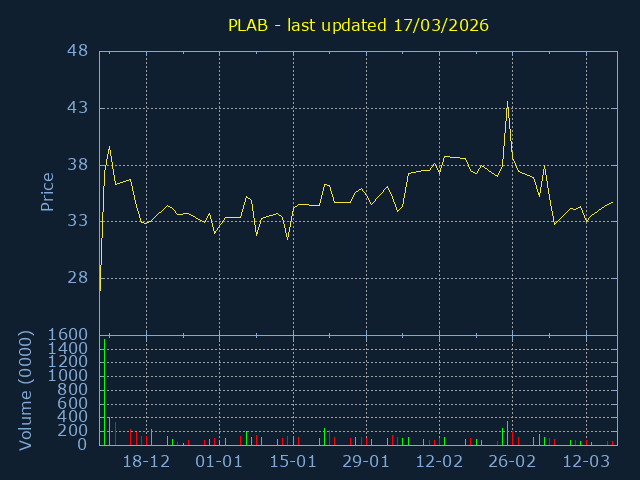Click the PLAB last updated chart title

(x=358, y=25)
